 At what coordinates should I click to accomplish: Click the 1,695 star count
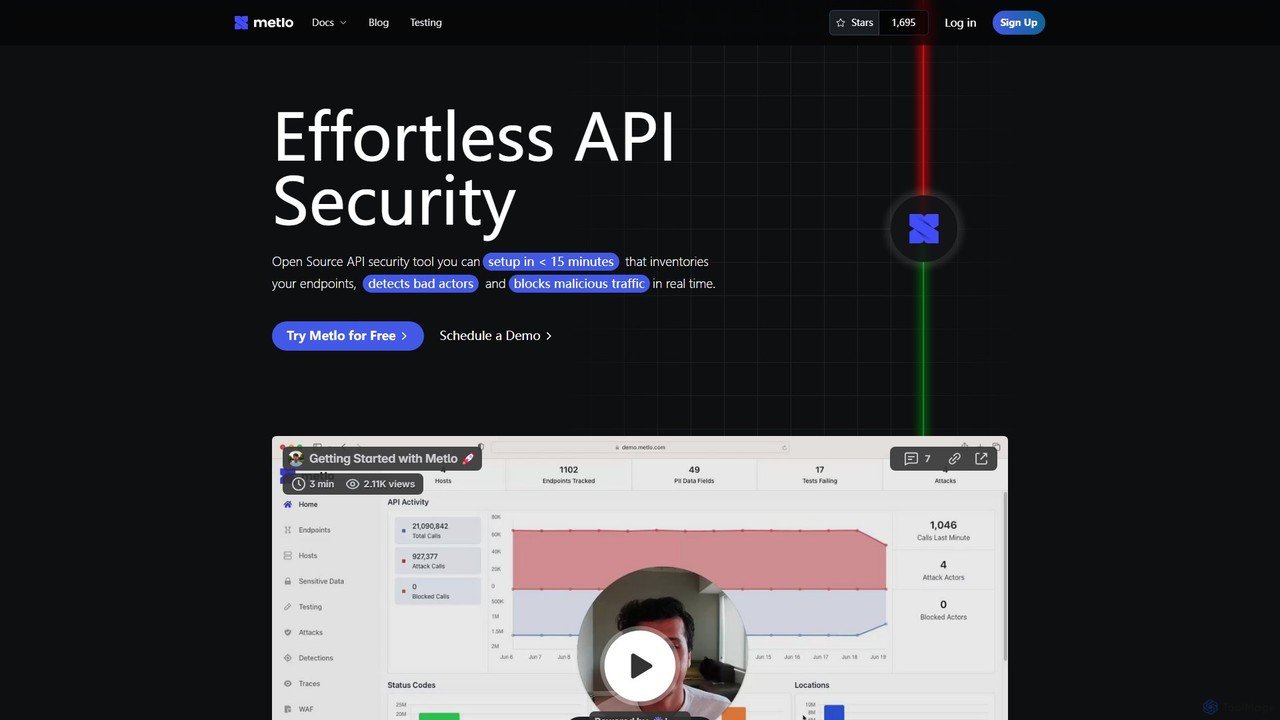coord(904,22)
